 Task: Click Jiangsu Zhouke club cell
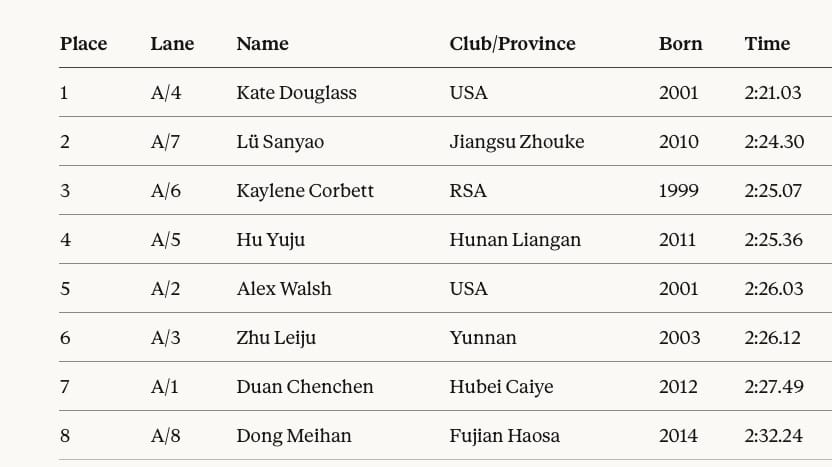516,142
